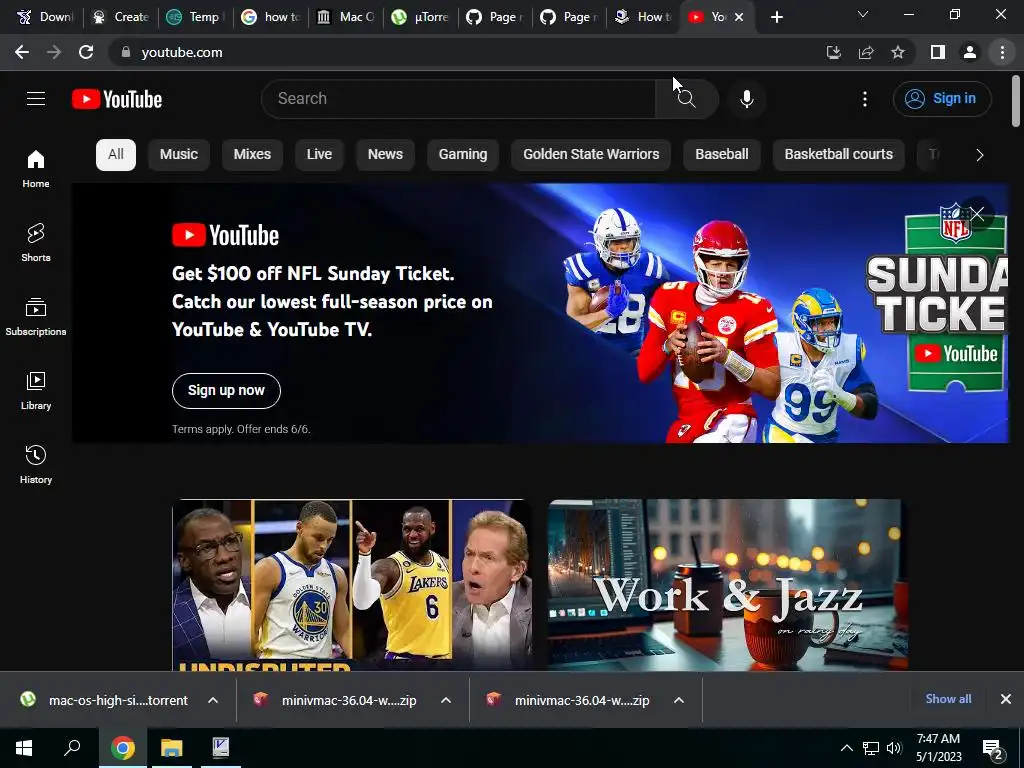Viewport: 1024px width, 768px height.
Task: Open YouTube settings three-dot menu
Action: 865,99
